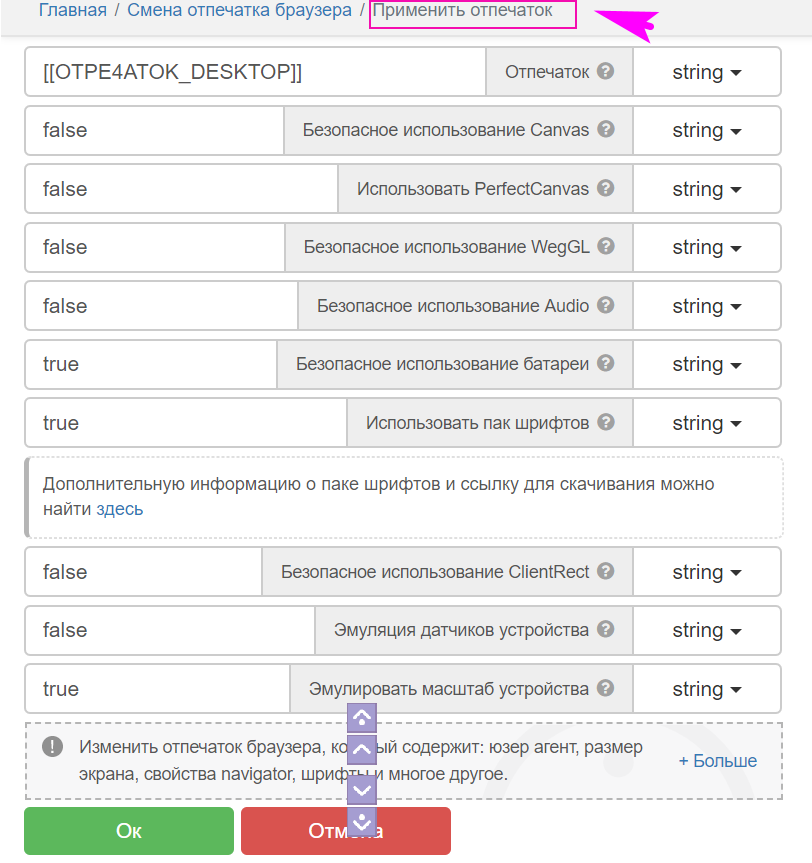
Task: Expand type dropdown for Безопасное использование батареи
Action: click(706, 364)
